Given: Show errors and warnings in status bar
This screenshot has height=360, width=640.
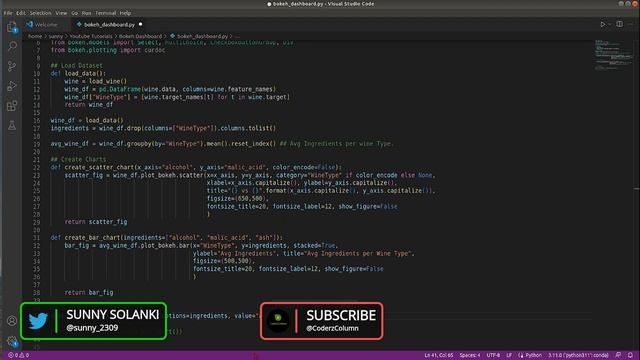Looking at the screenshot, I should click(18, 356).
